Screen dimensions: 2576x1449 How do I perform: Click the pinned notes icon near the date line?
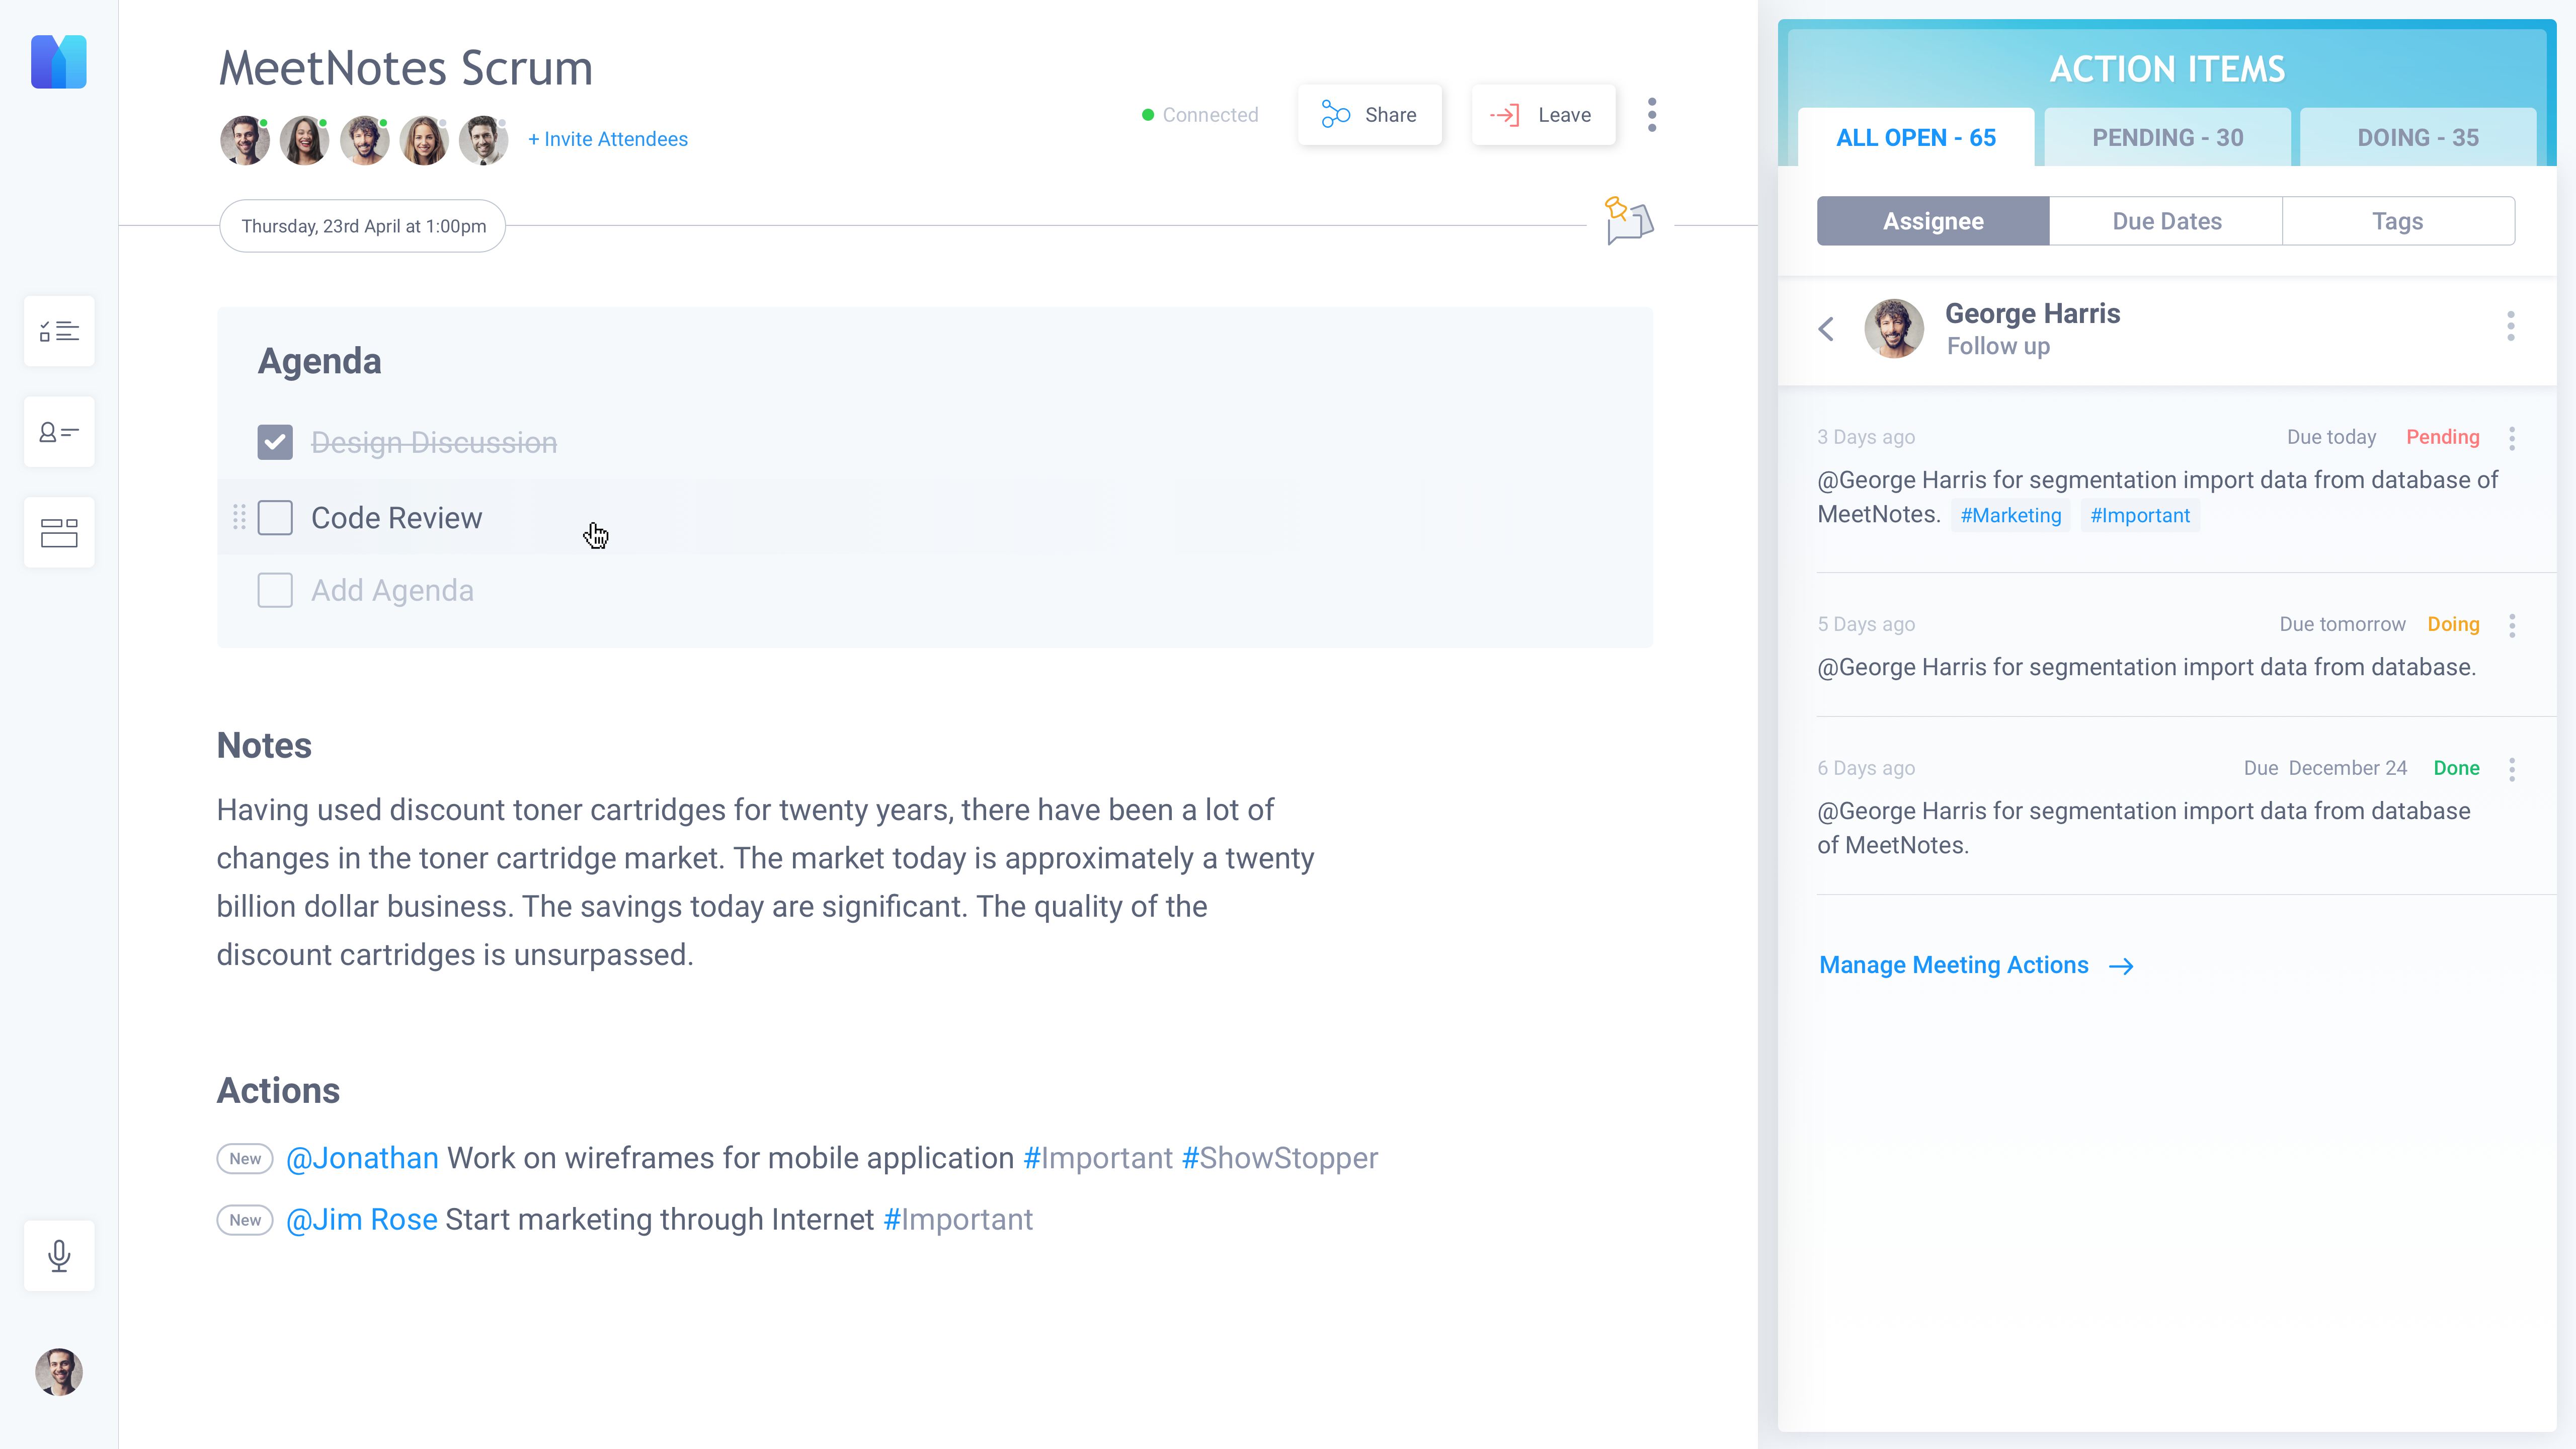(1629, 221)
